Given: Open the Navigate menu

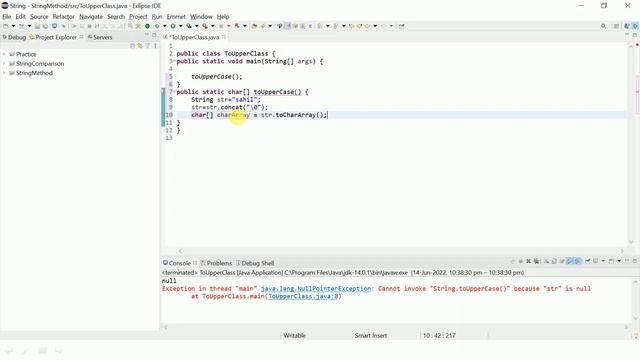Looking at the screenshot, I should click(91, 17).
